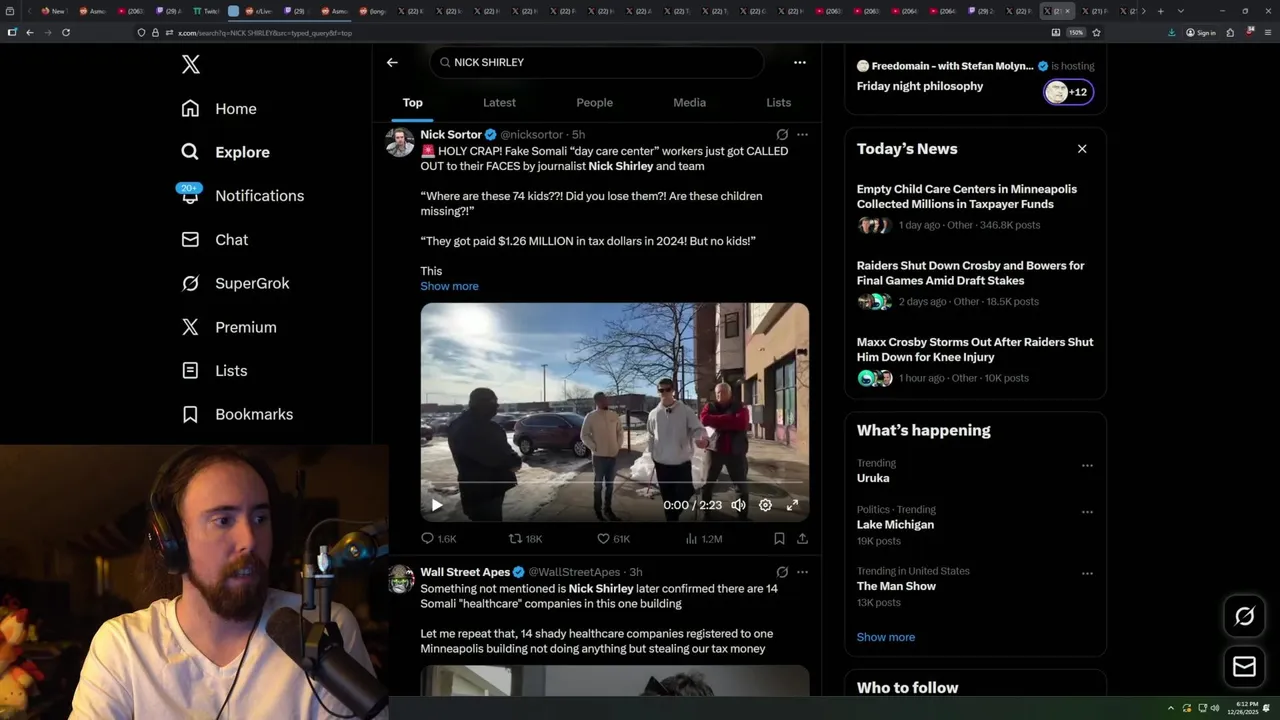
Task: Open Maxx Crosby Storms Out story
Action: (x=975, y=349)
